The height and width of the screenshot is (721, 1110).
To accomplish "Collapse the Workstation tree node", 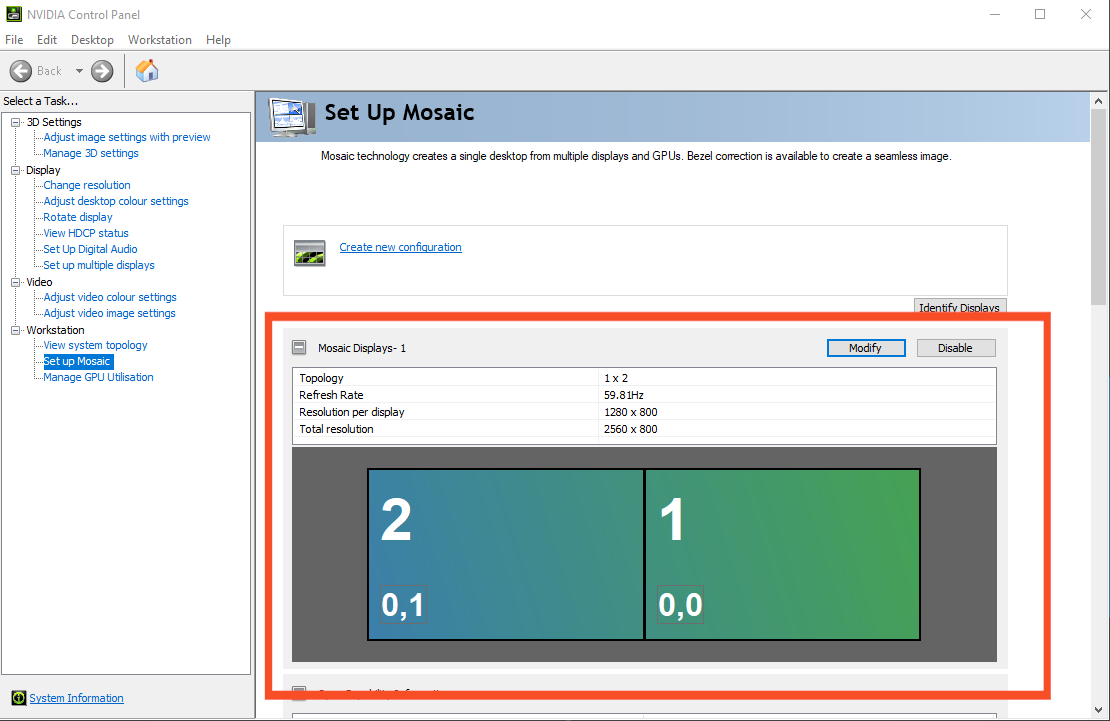I will coord(16,330).
